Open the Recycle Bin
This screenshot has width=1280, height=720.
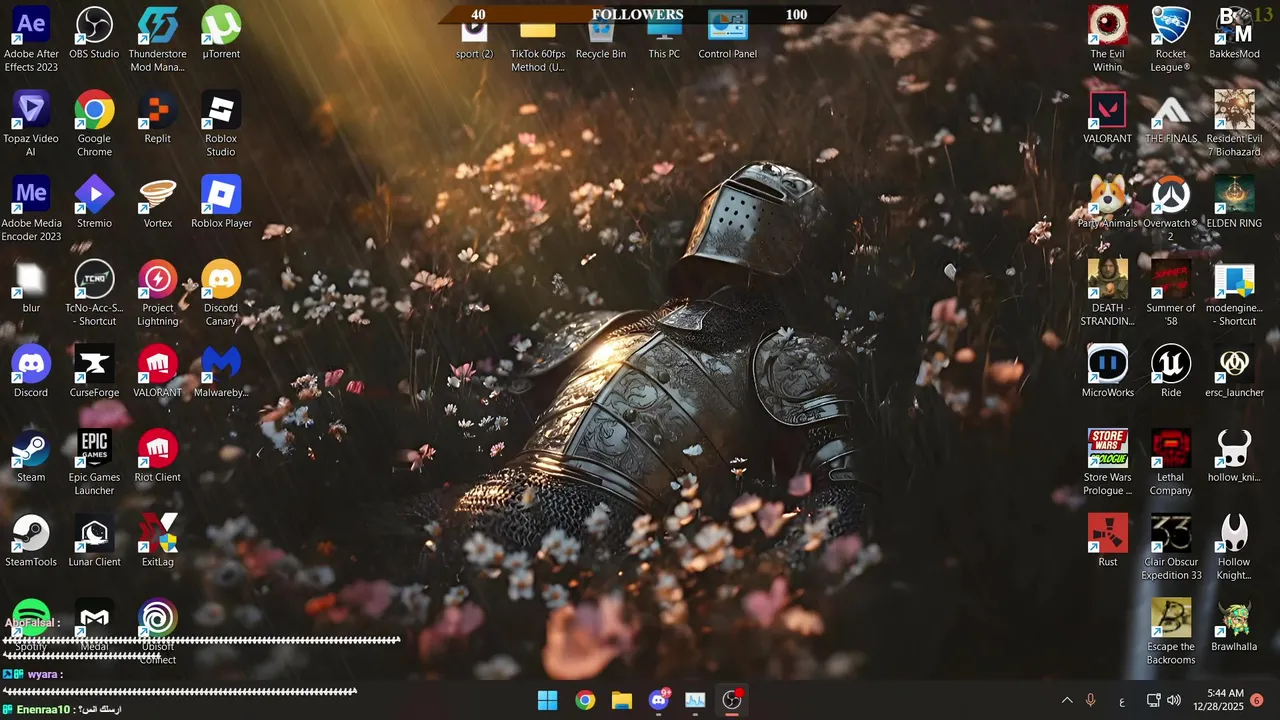pyautogui.click(x=600, y=40)
